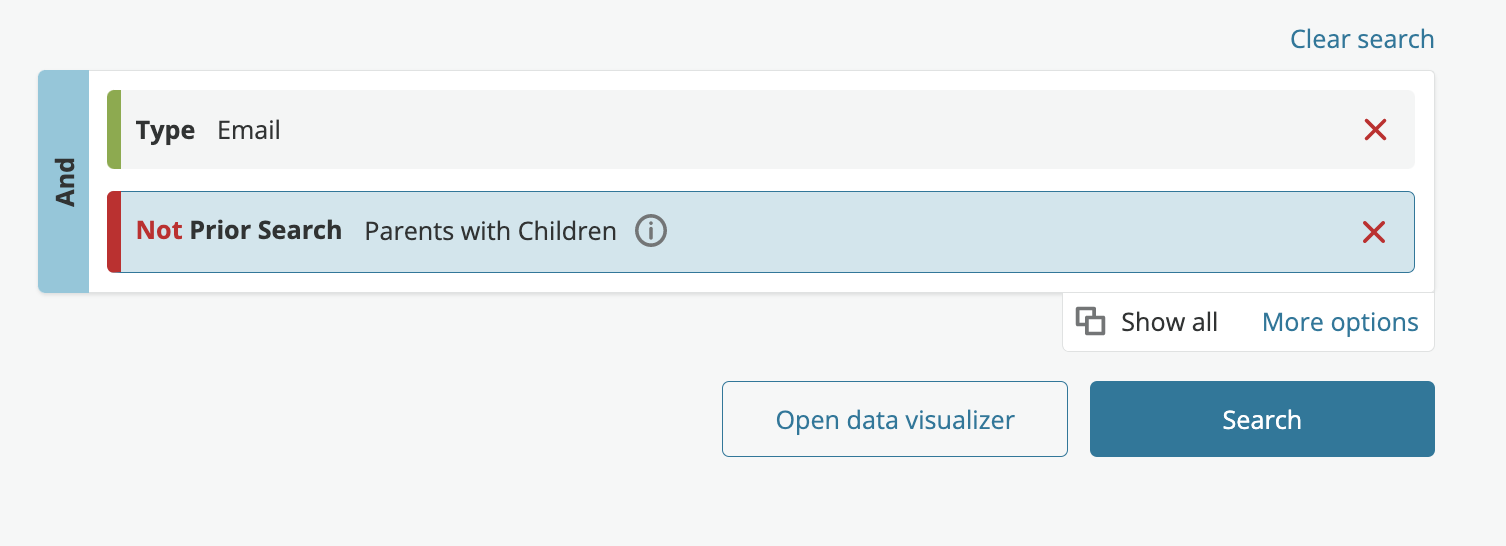Remove the Type Email criterion
The height and width of the screenshot is (546, 1506).
(1375, 130)
